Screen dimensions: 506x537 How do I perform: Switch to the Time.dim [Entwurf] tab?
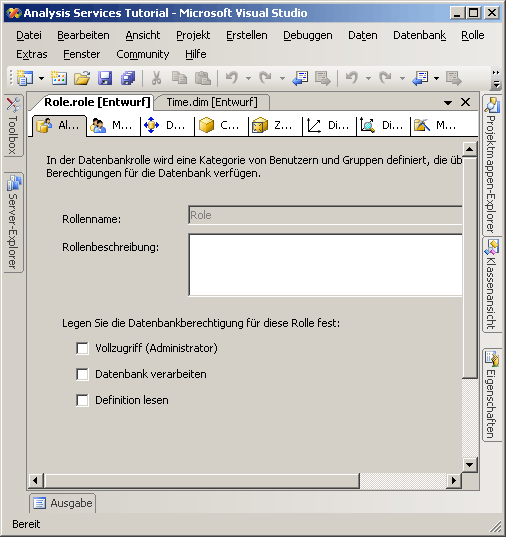tap(212, 102)
